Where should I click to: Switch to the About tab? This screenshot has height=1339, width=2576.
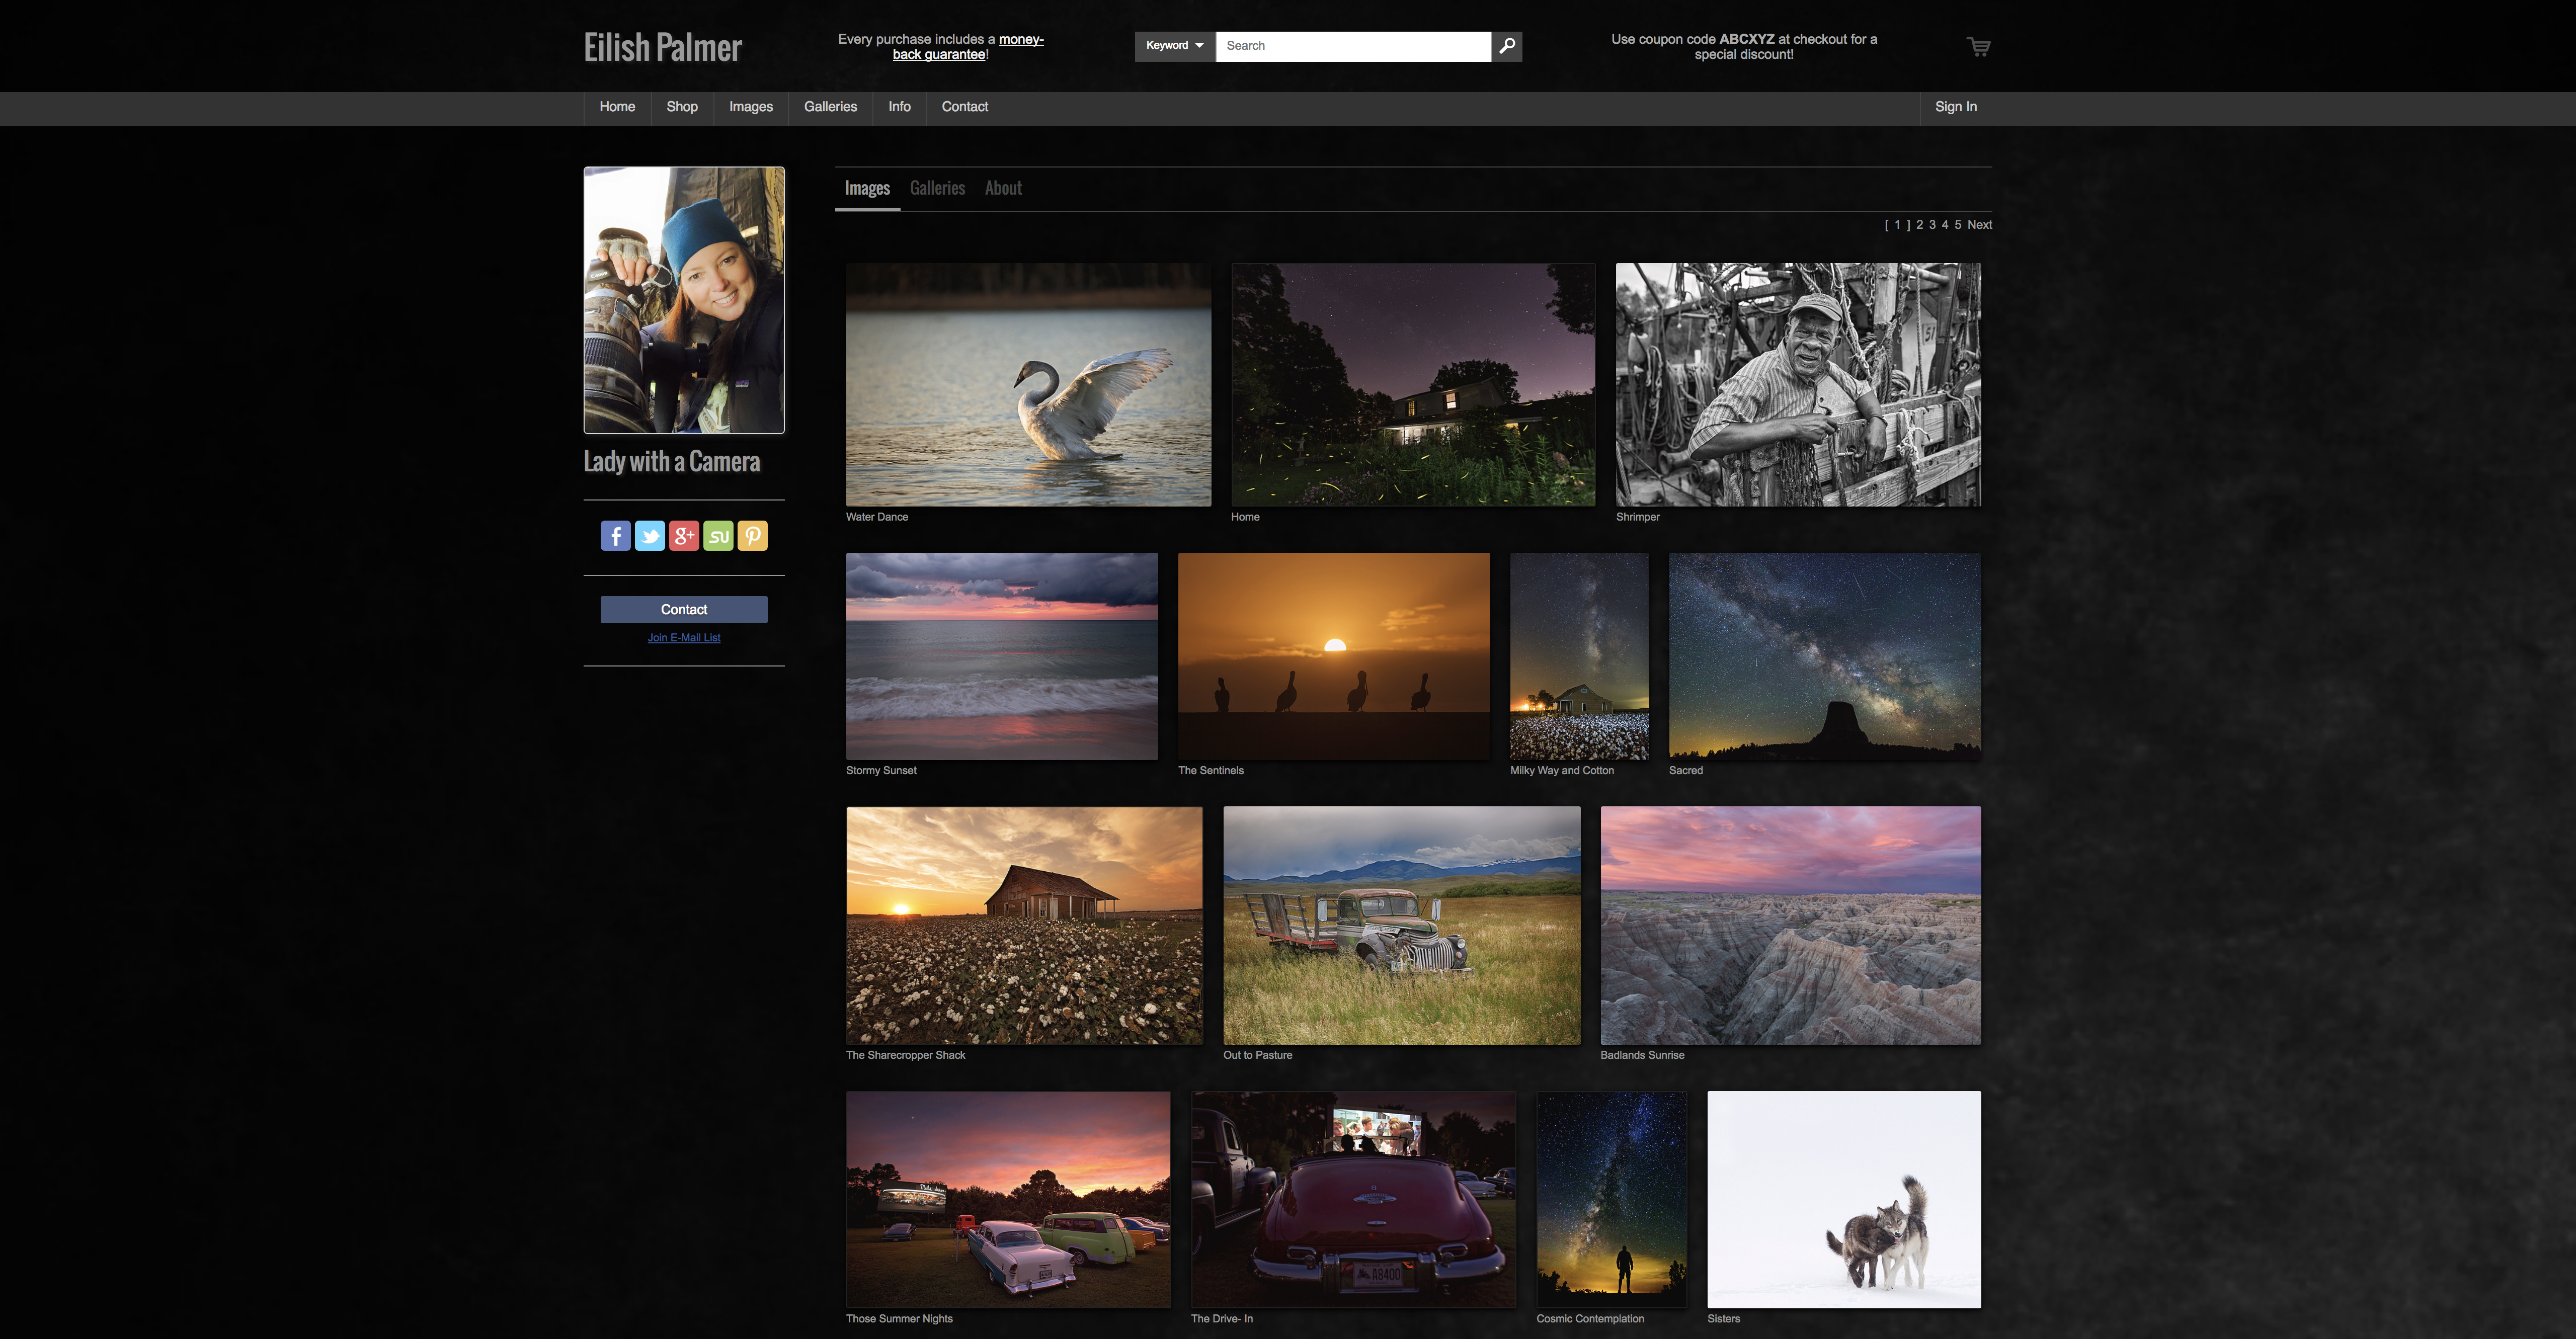click(1003, 188)
